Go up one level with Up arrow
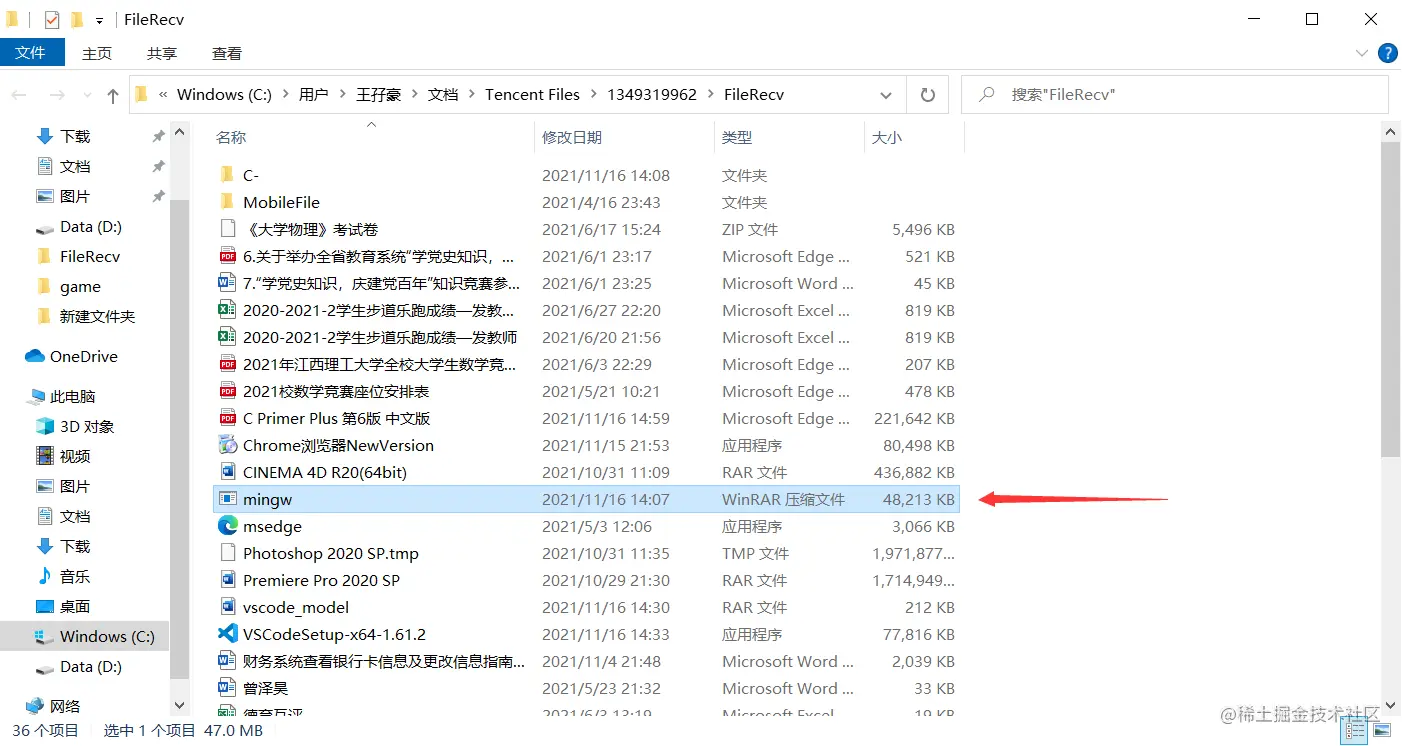1402x746 pixels. [113, 95]
